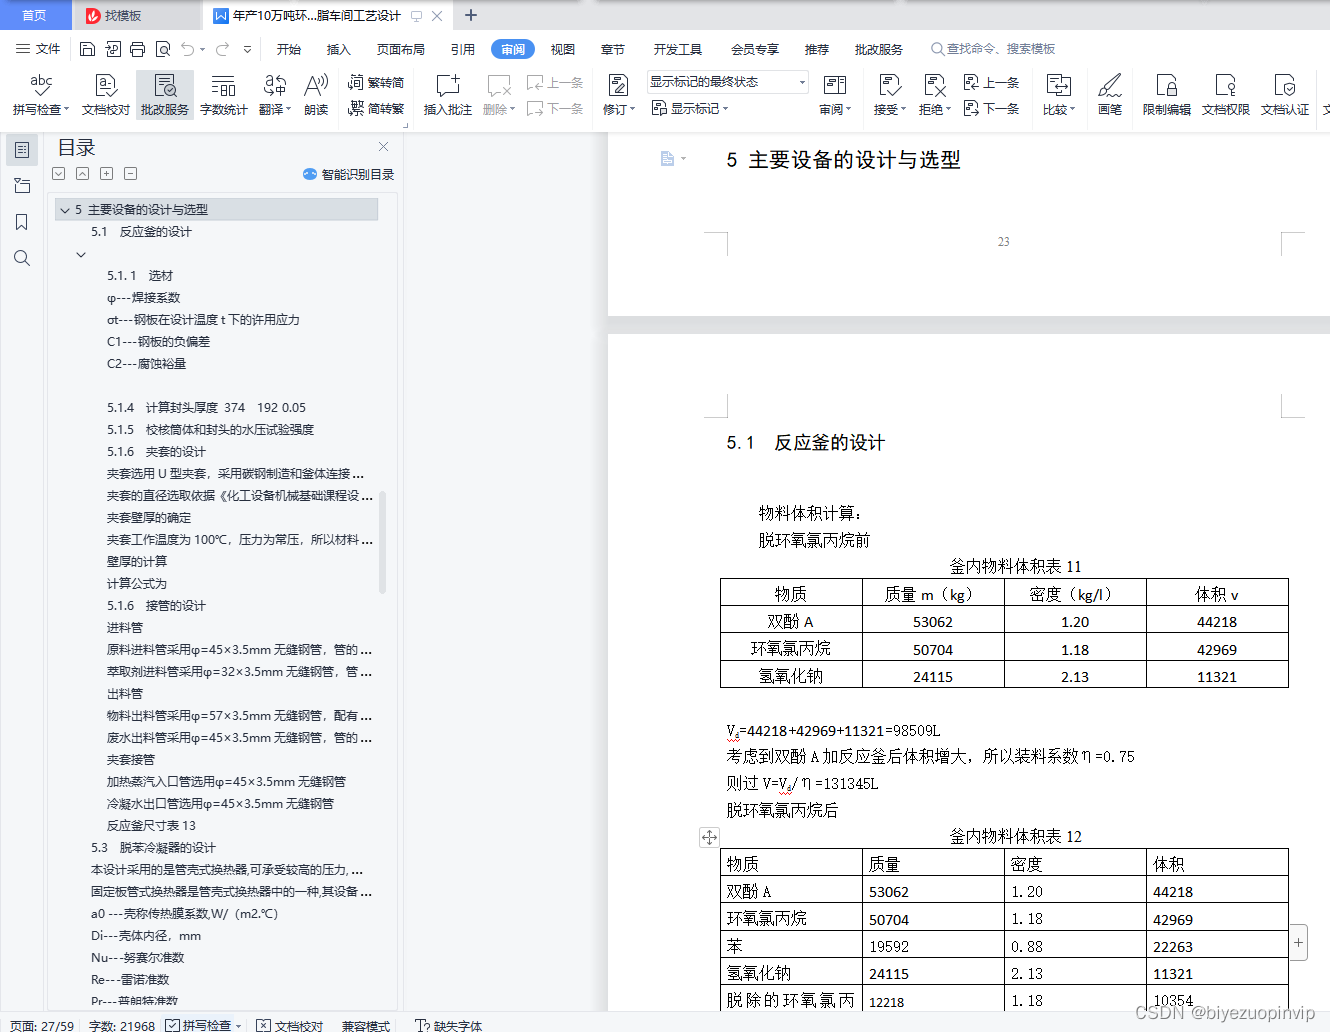1330x1032 pixels.
Task: Convert text with 繁转简
Action: tap(376, 83)
